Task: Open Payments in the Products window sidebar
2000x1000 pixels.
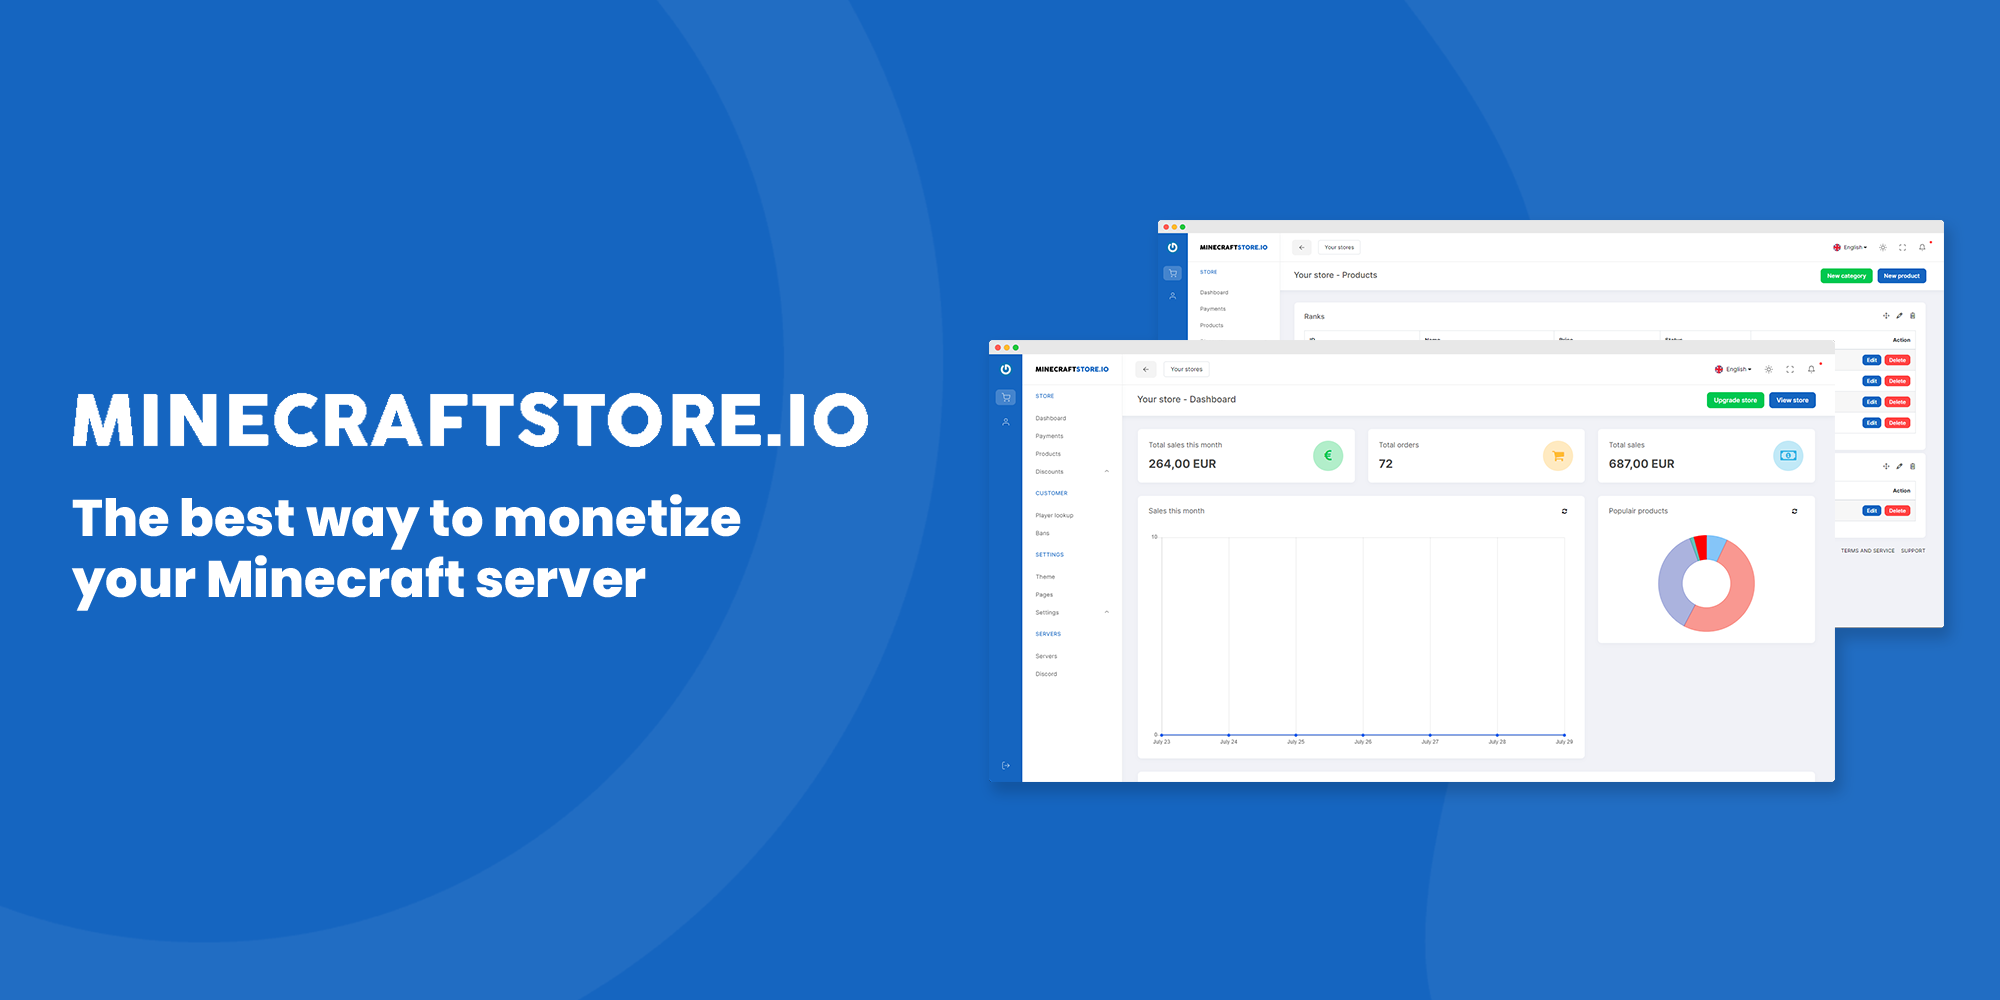Action: [1213, 309]
